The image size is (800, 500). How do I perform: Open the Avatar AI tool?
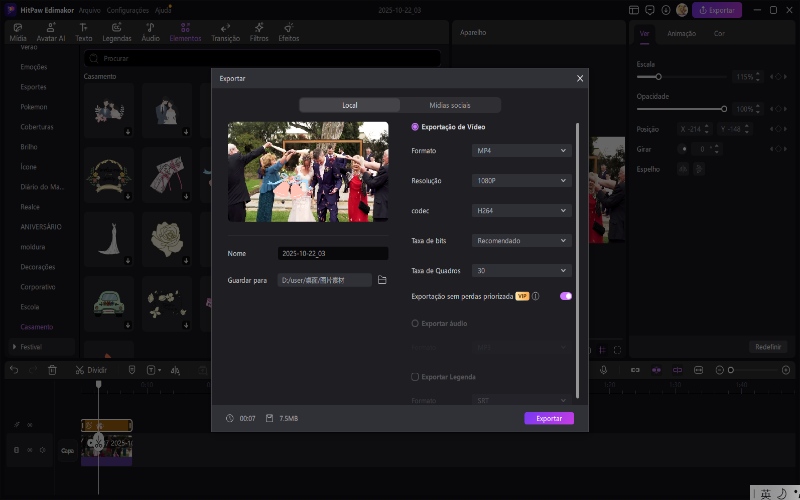pyautogui.click(x=50, y=32)
